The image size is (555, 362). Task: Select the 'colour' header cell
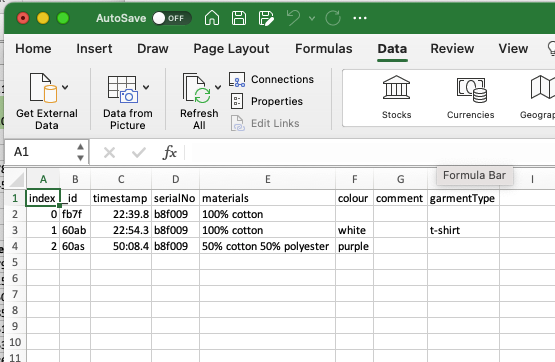[x=354, y=198]
